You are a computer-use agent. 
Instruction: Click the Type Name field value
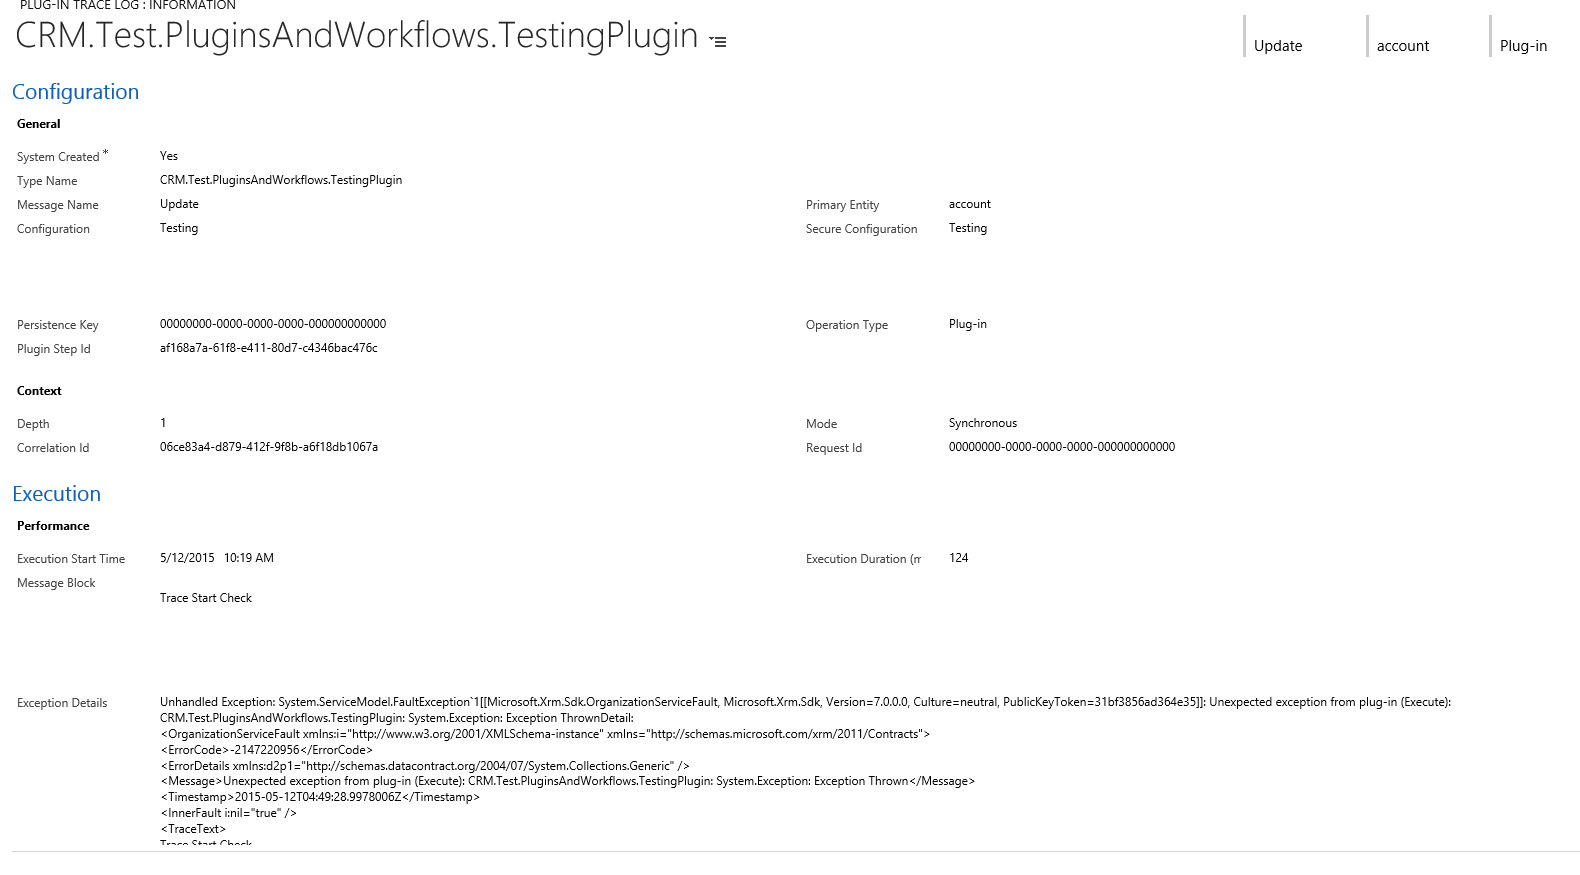click(x=281, y=180)
